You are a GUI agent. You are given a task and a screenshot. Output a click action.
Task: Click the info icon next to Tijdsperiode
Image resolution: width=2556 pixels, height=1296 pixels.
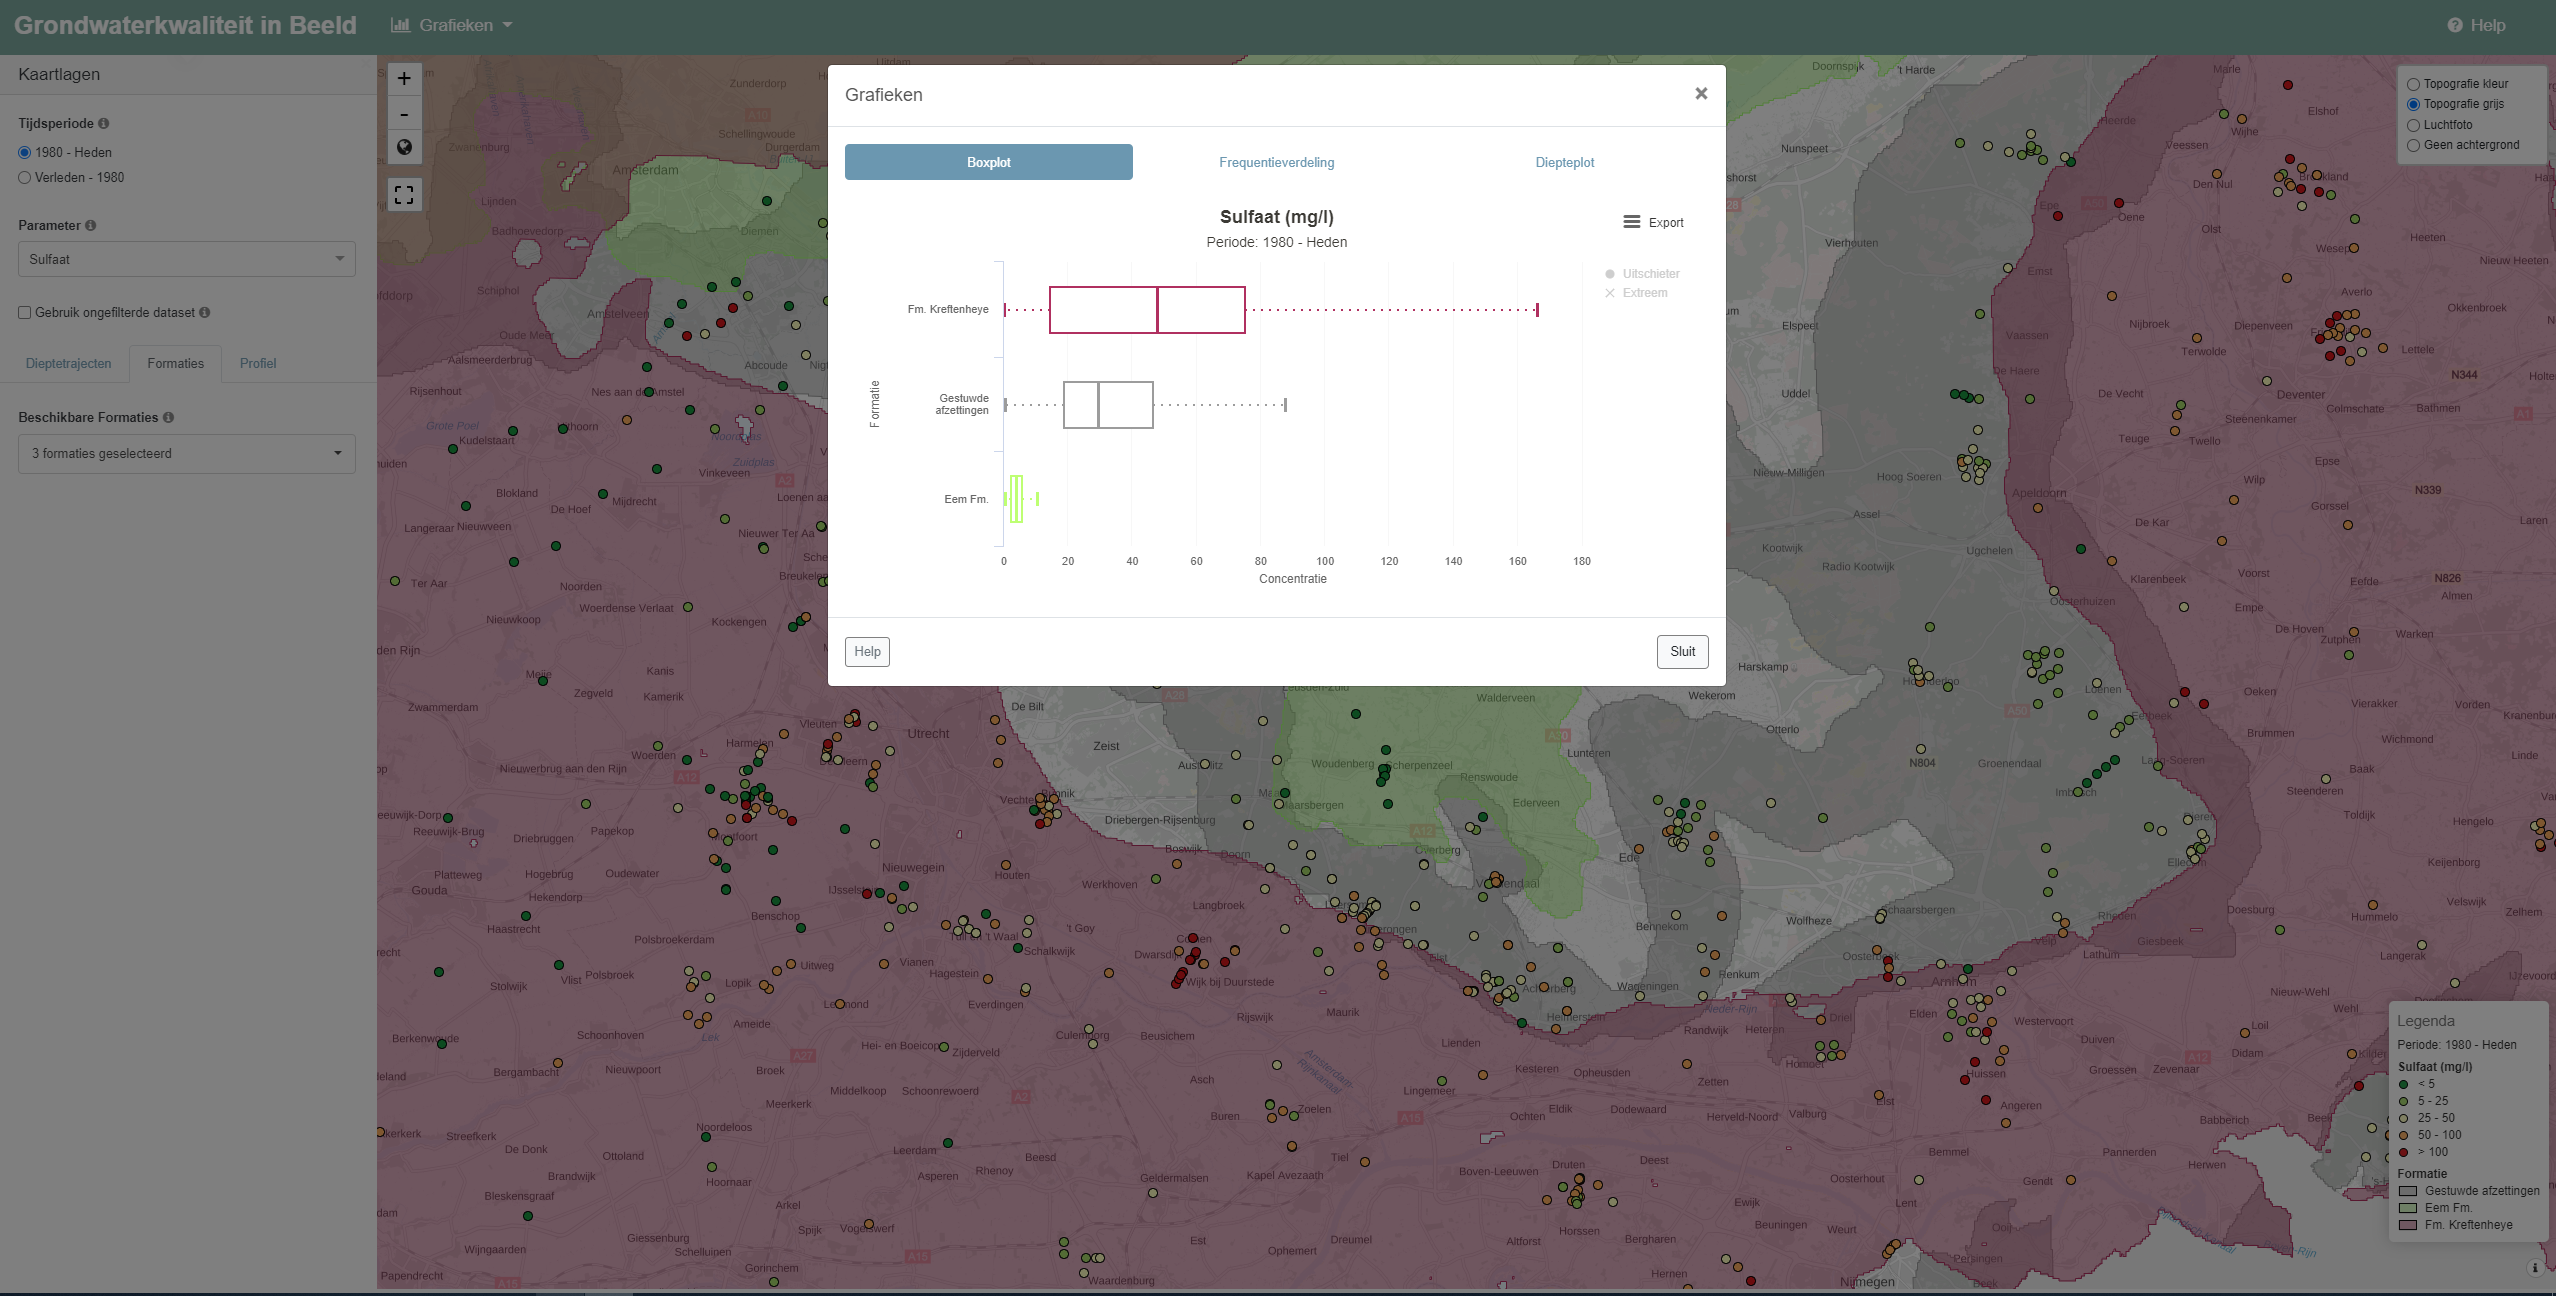(x=104, y=124)
